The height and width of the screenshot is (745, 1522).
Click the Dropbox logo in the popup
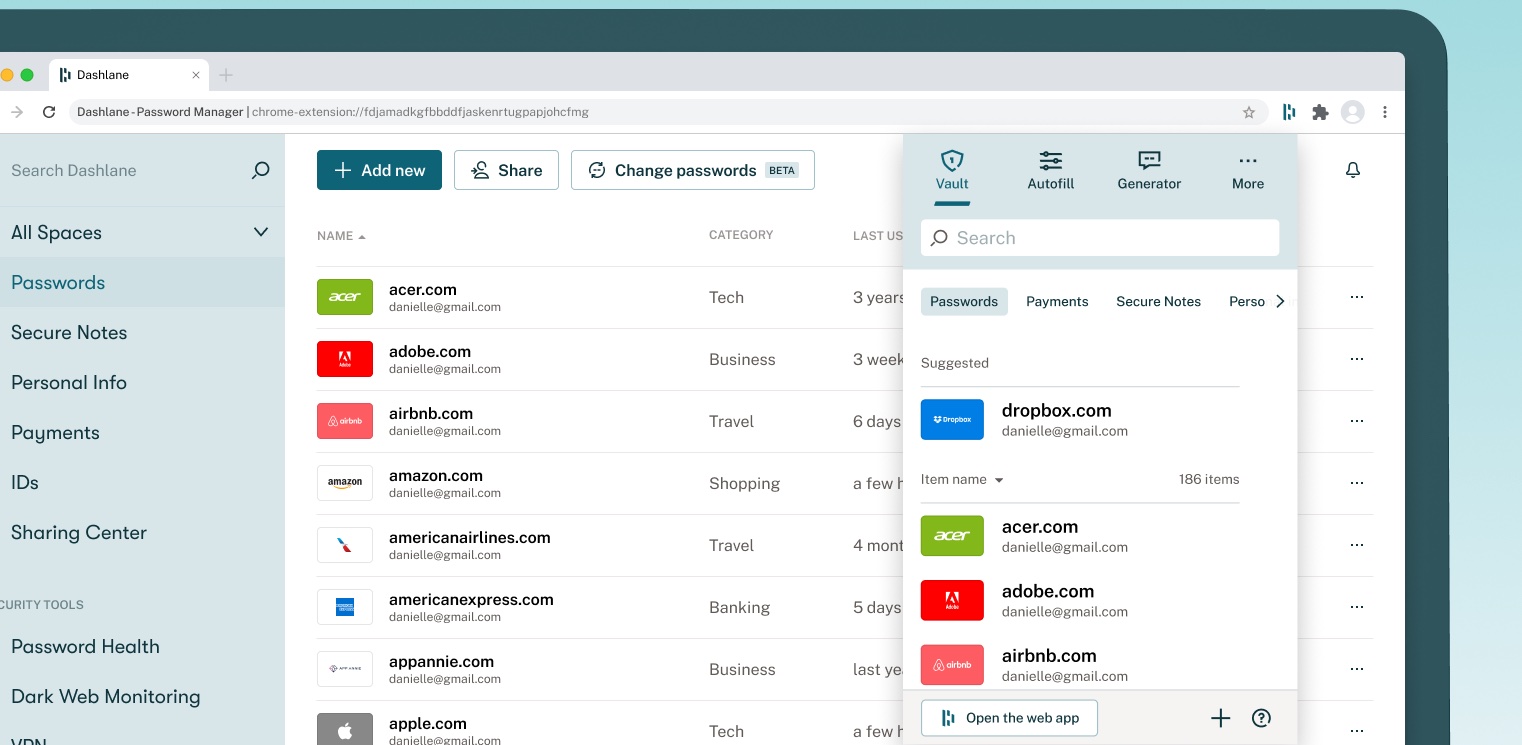952,420
